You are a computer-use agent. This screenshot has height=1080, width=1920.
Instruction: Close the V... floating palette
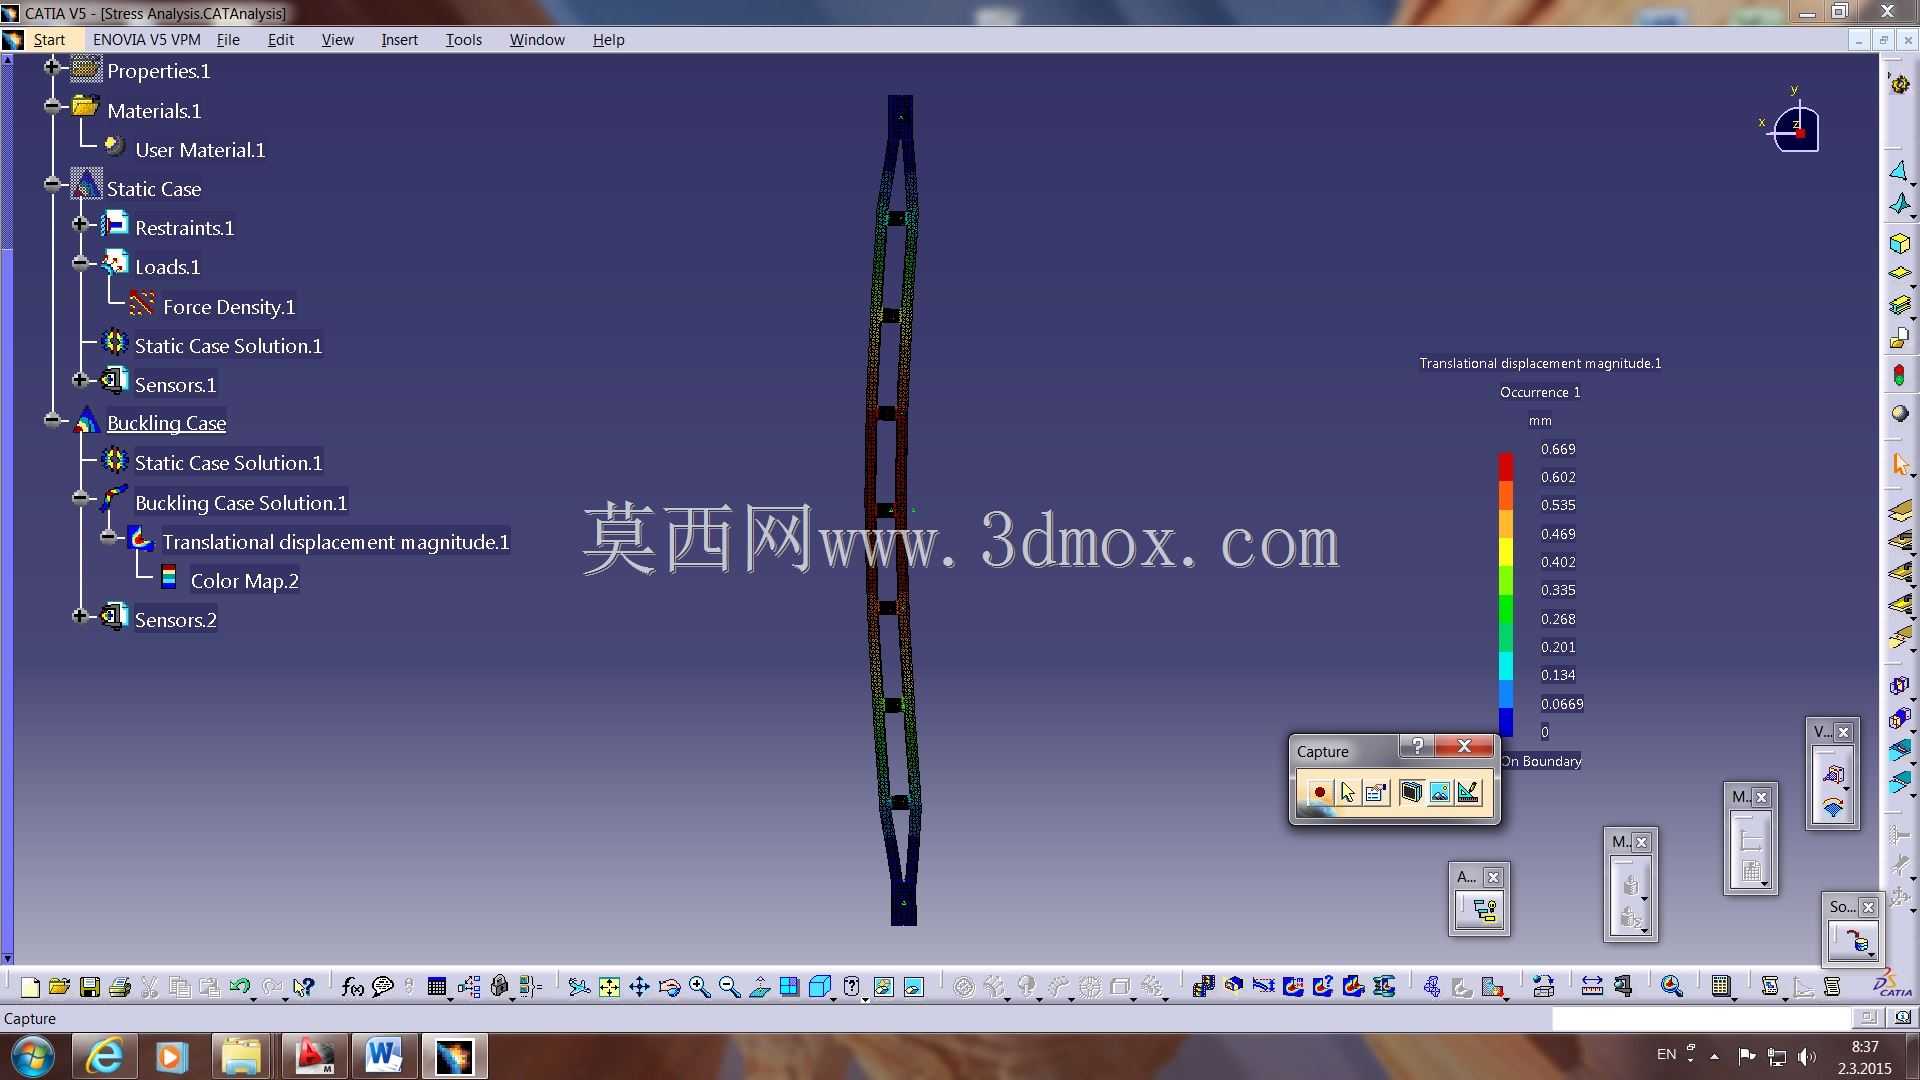point(1843,732)
